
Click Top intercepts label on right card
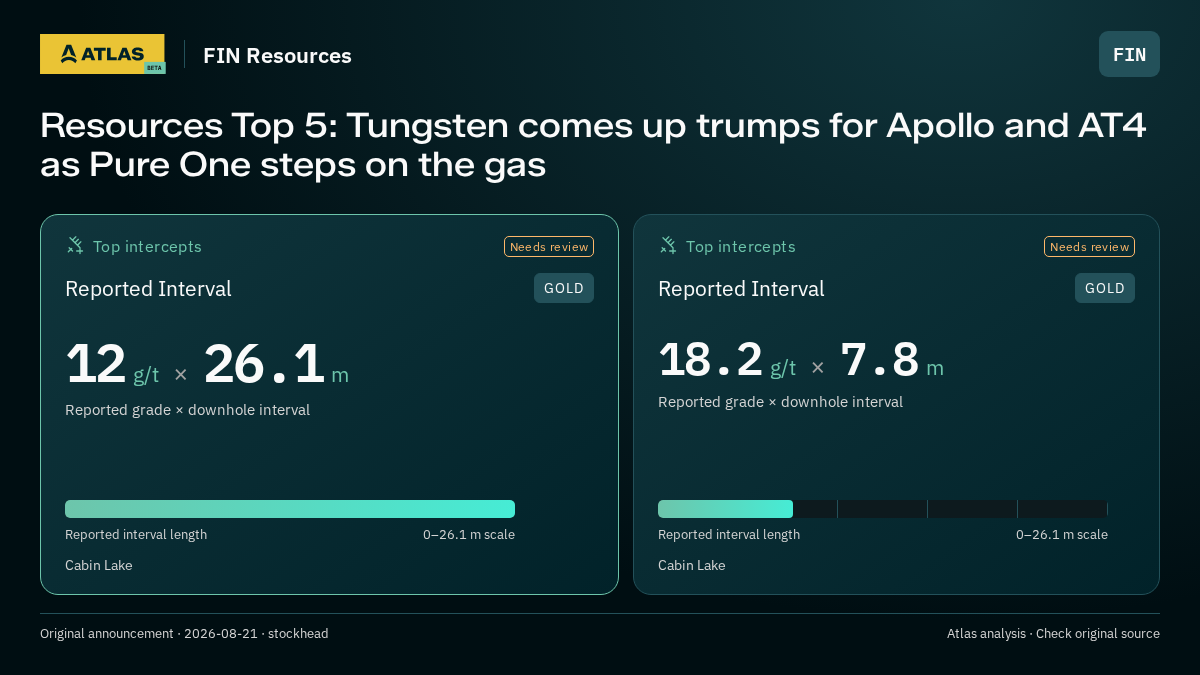pos(740,246)
